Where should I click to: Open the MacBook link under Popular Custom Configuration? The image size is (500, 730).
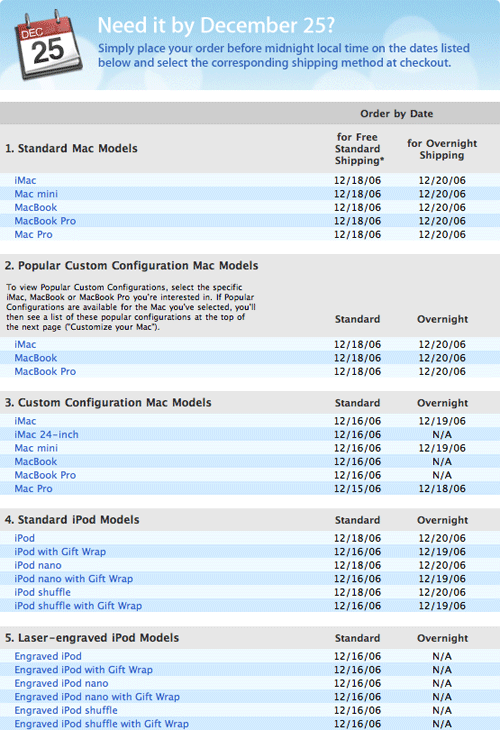click(36, 358)
